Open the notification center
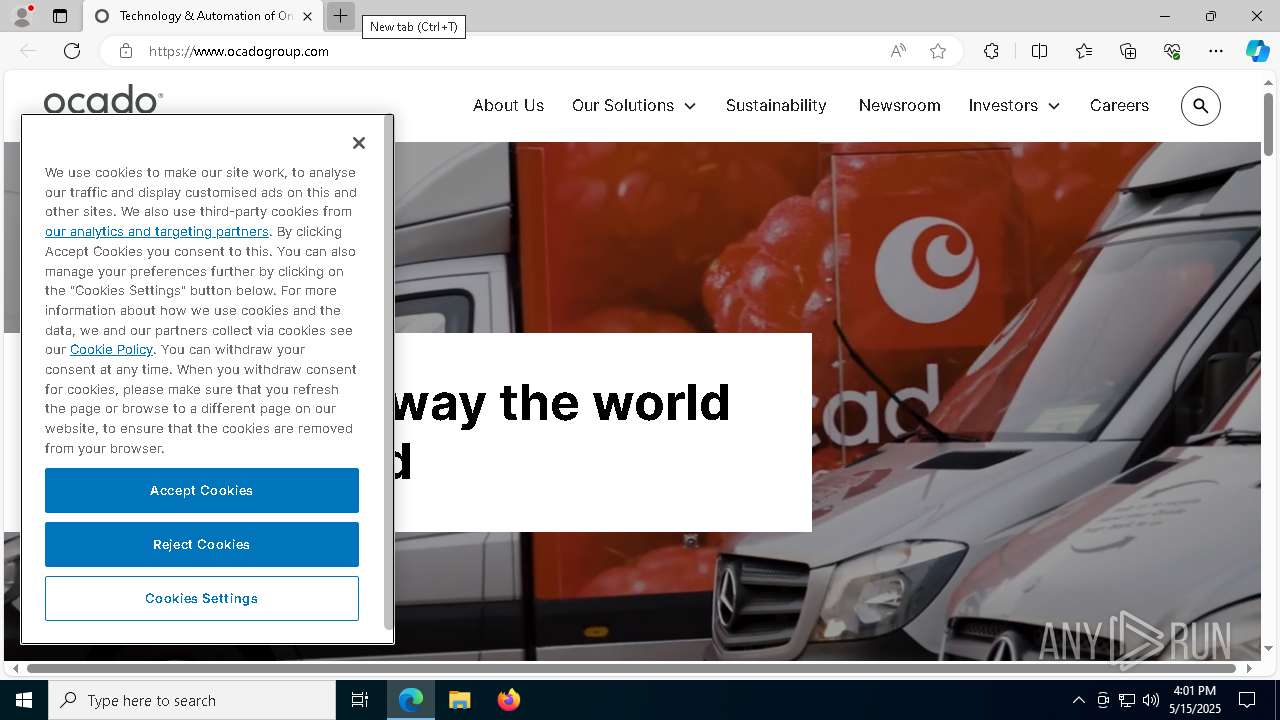1280x720 pixels. click(x=1247, y=700)
